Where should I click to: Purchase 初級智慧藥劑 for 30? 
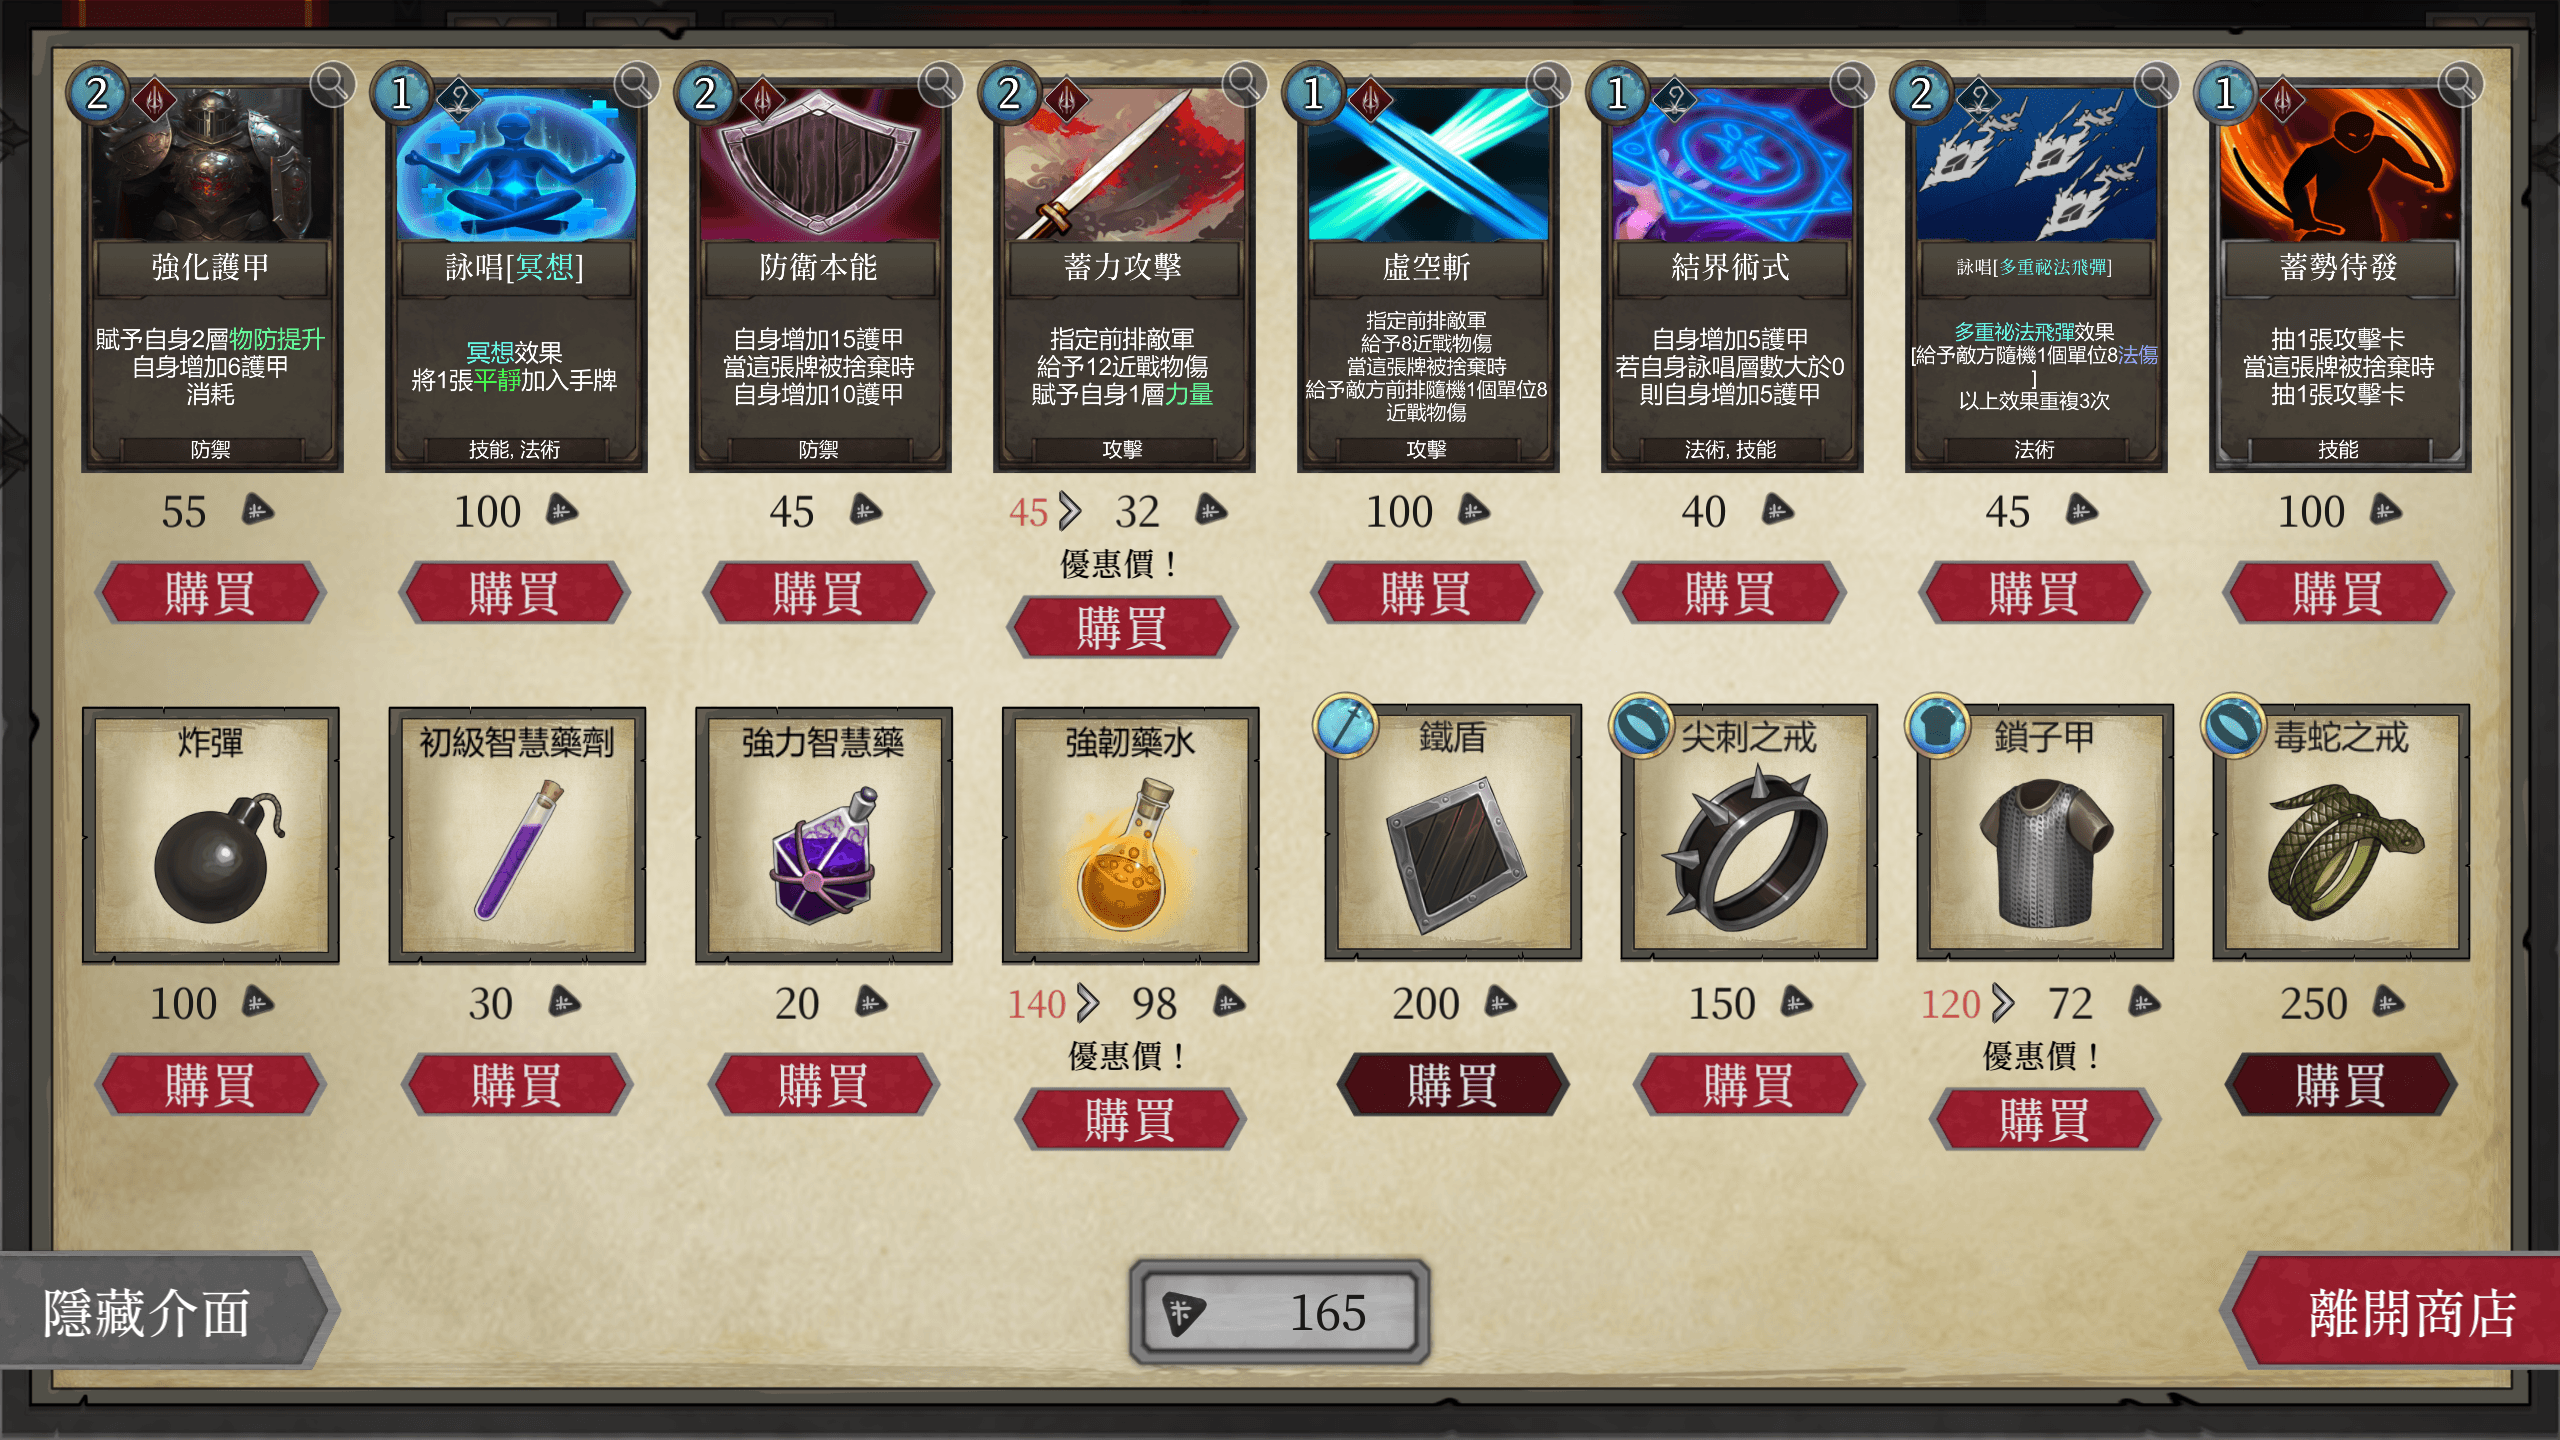(x=517, y=1085)
